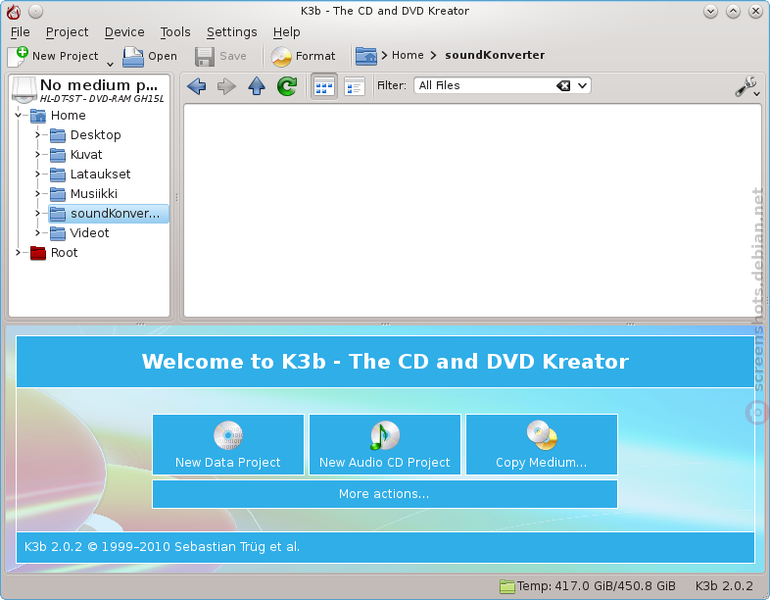Image resolution: width=770 pixels, height=600 pixels.
Task: Click the disabled Save toolbar button
Action: (x=220, y=56)
